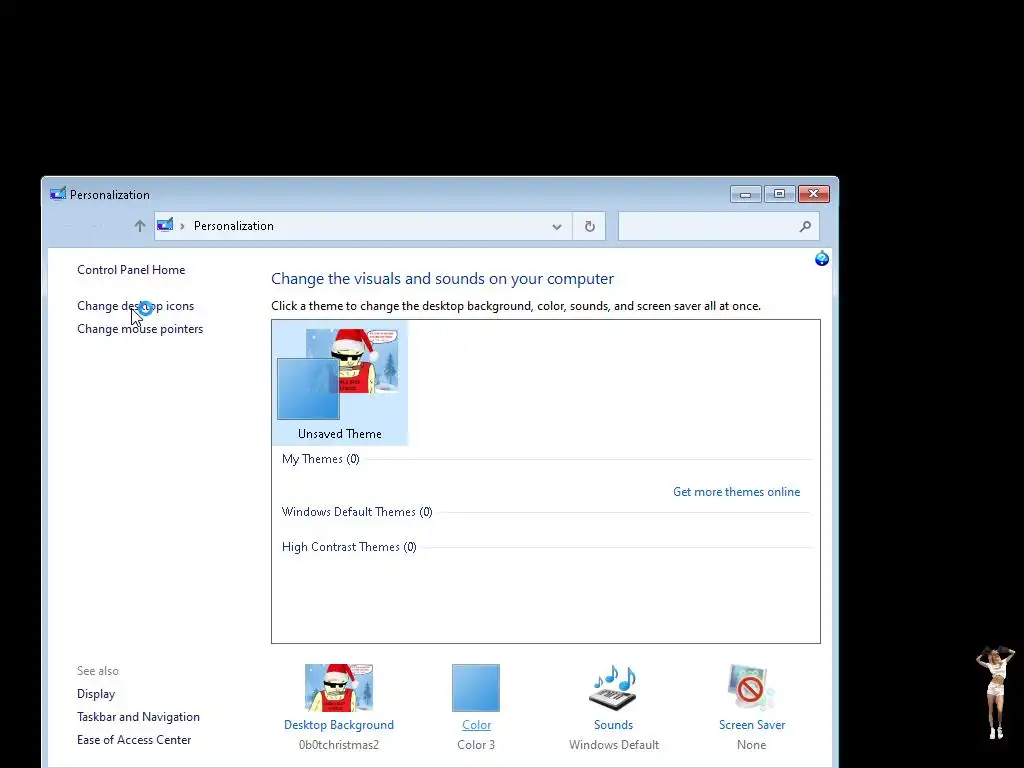Close the Personalization window
The width and height of the screenshot is (1024, 768).
(x=813, y=194)
